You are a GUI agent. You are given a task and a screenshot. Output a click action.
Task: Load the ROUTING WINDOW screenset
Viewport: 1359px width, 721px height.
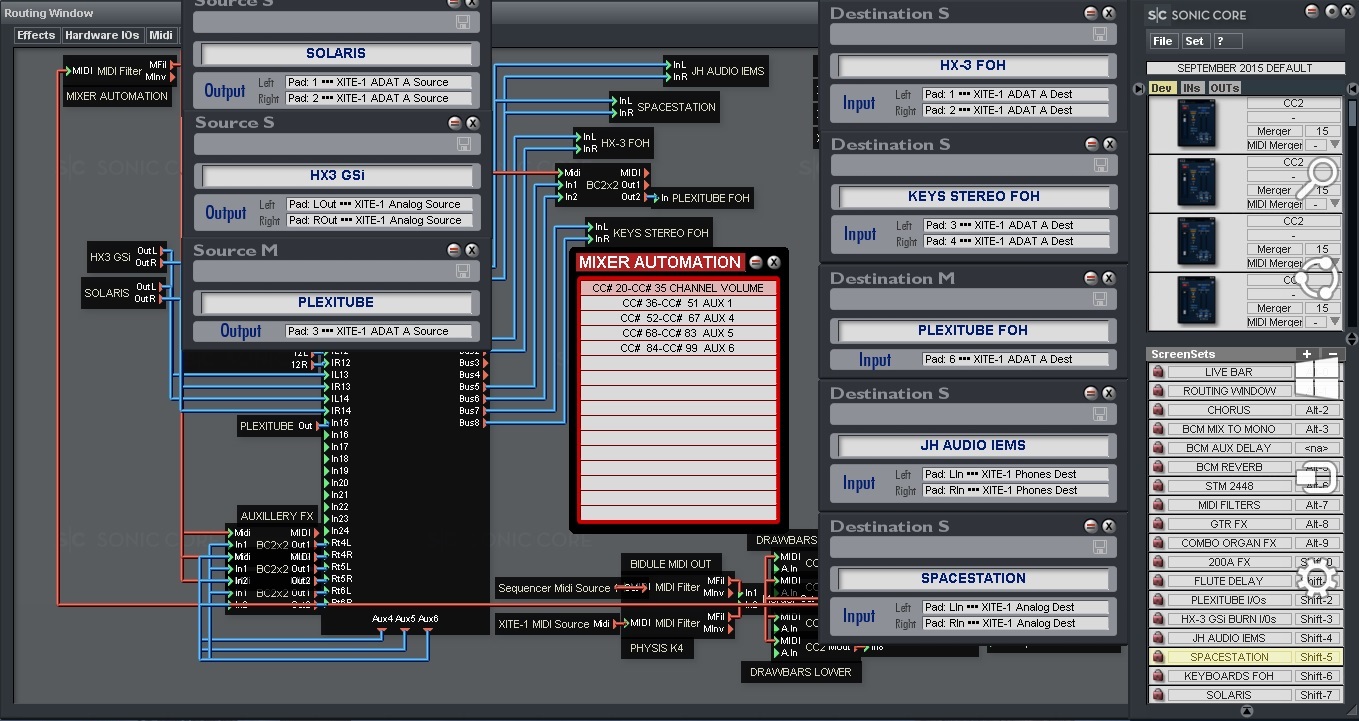1229,391
